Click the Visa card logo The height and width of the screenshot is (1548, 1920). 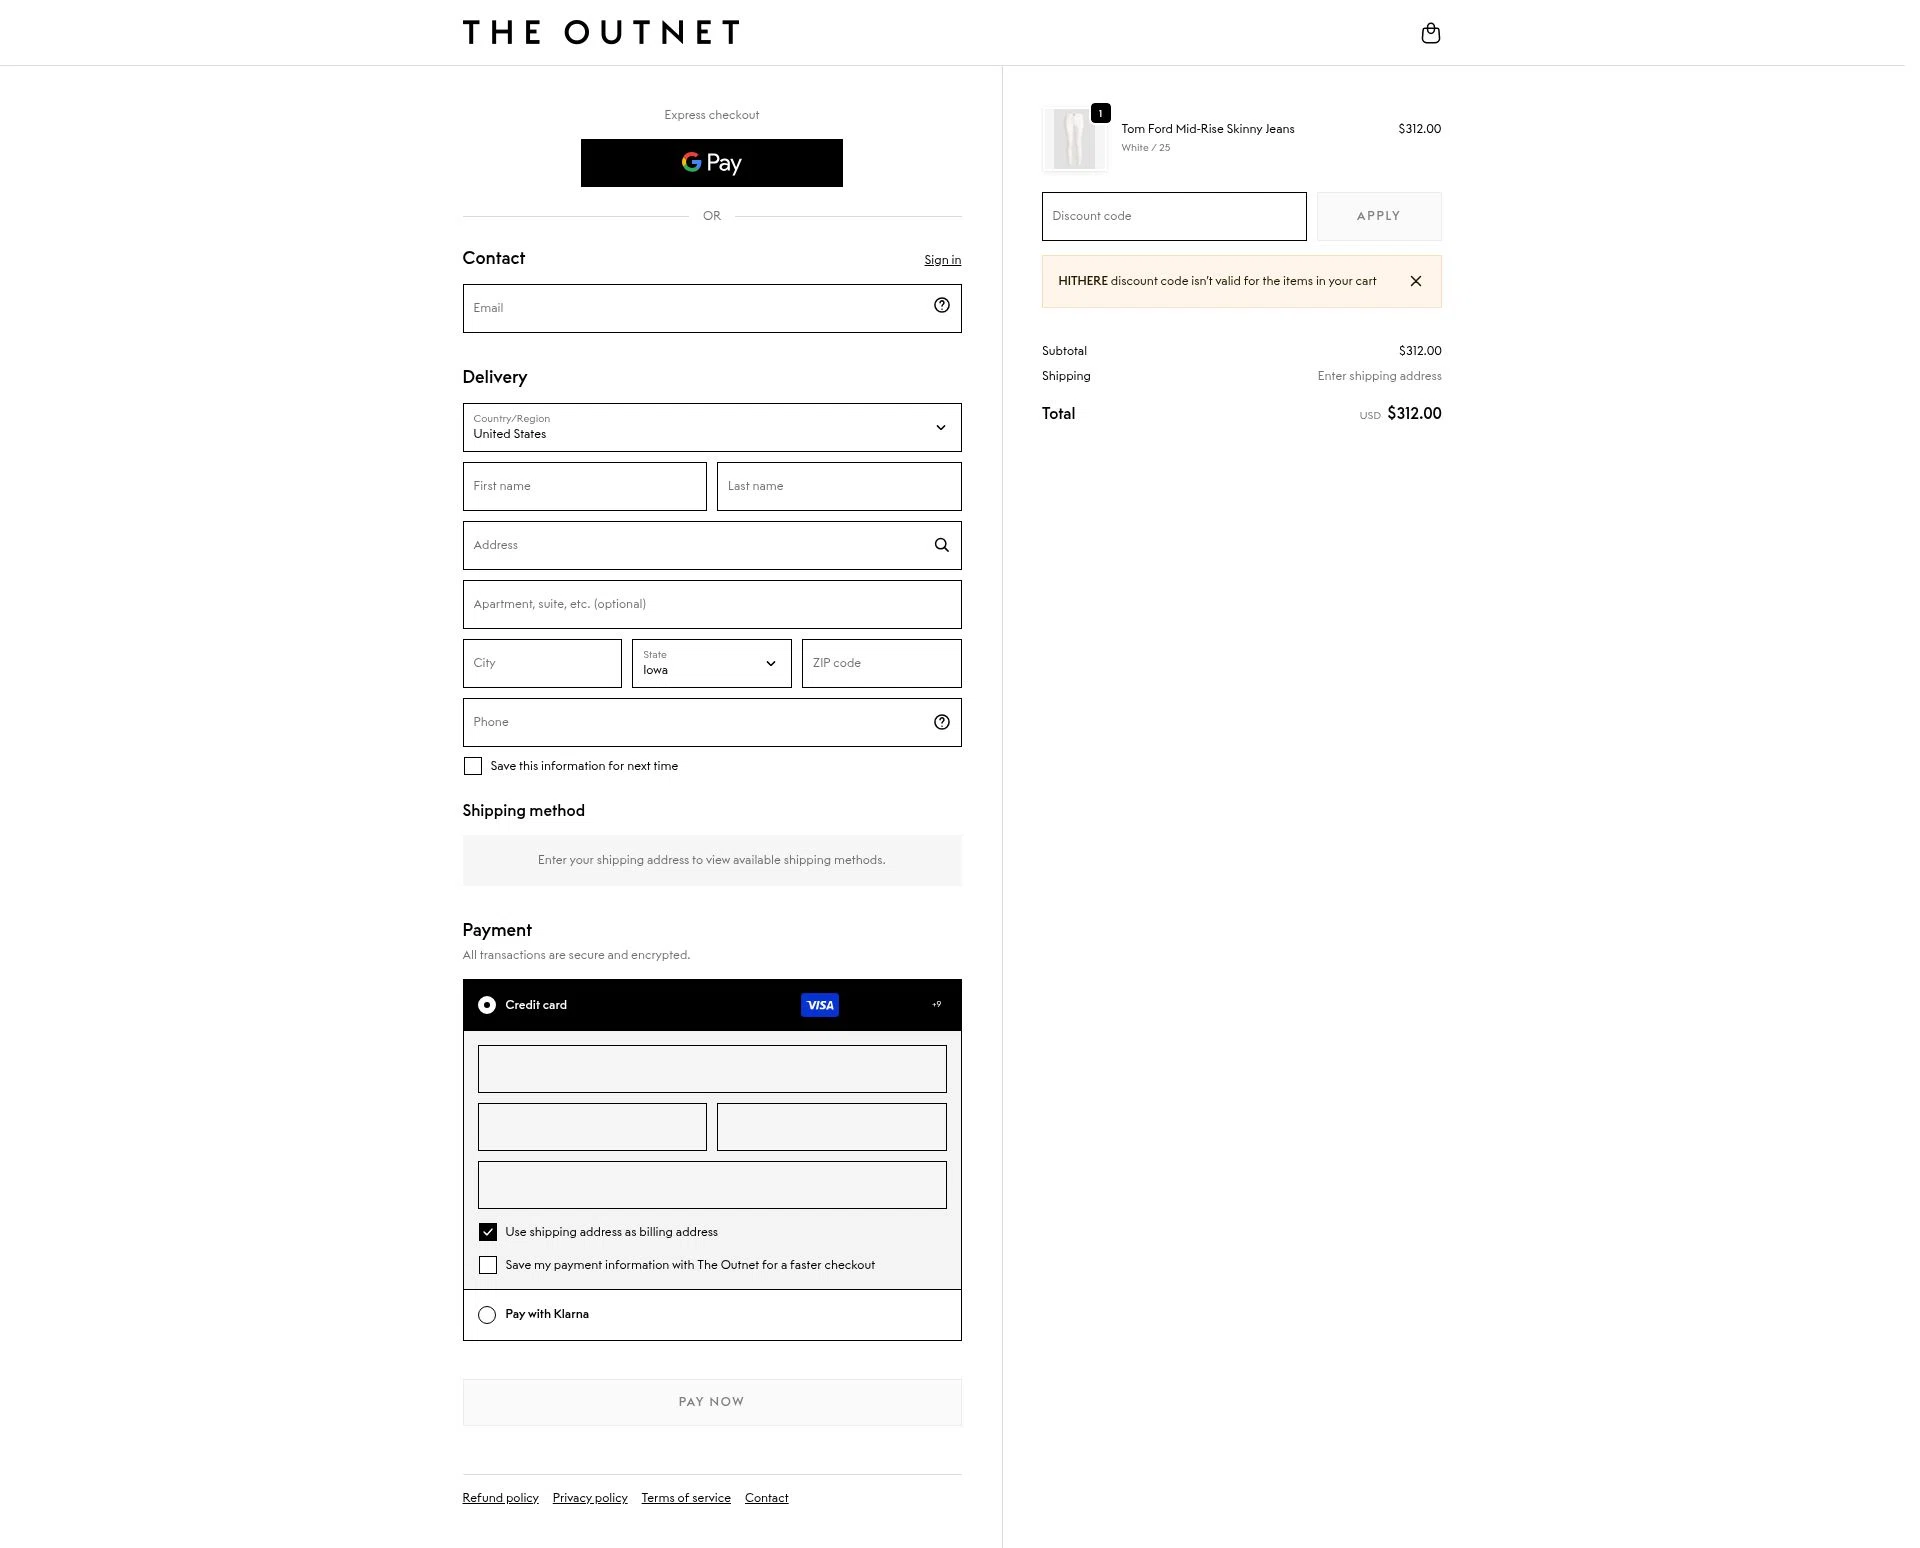(819, 1005)
